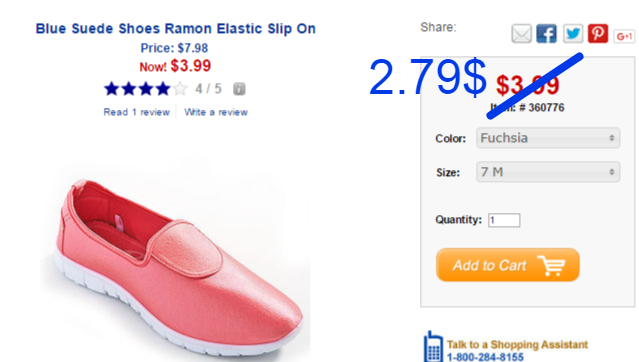Open the Color dropdown showing Fuchsia
The height and width of the screenshot is (362, 639).
point(548,138)
